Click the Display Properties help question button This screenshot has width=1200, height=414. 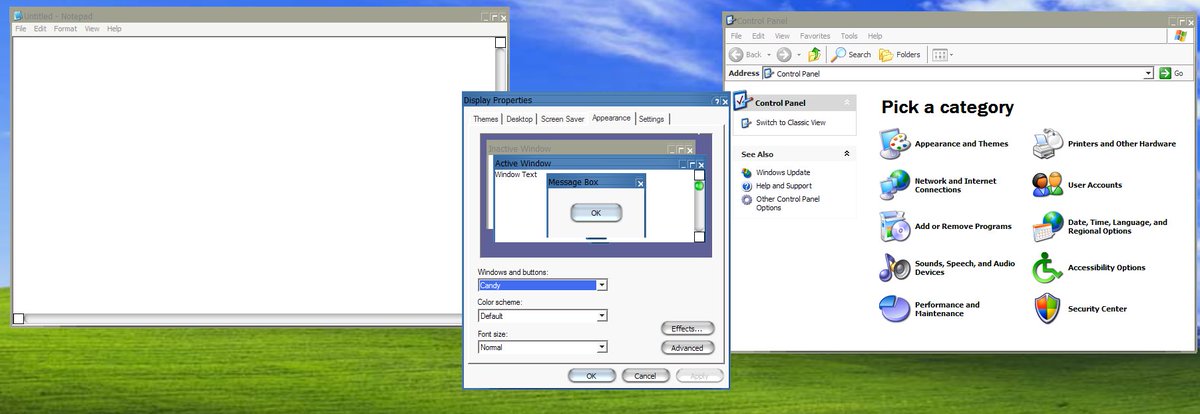[x=716, y=101]
